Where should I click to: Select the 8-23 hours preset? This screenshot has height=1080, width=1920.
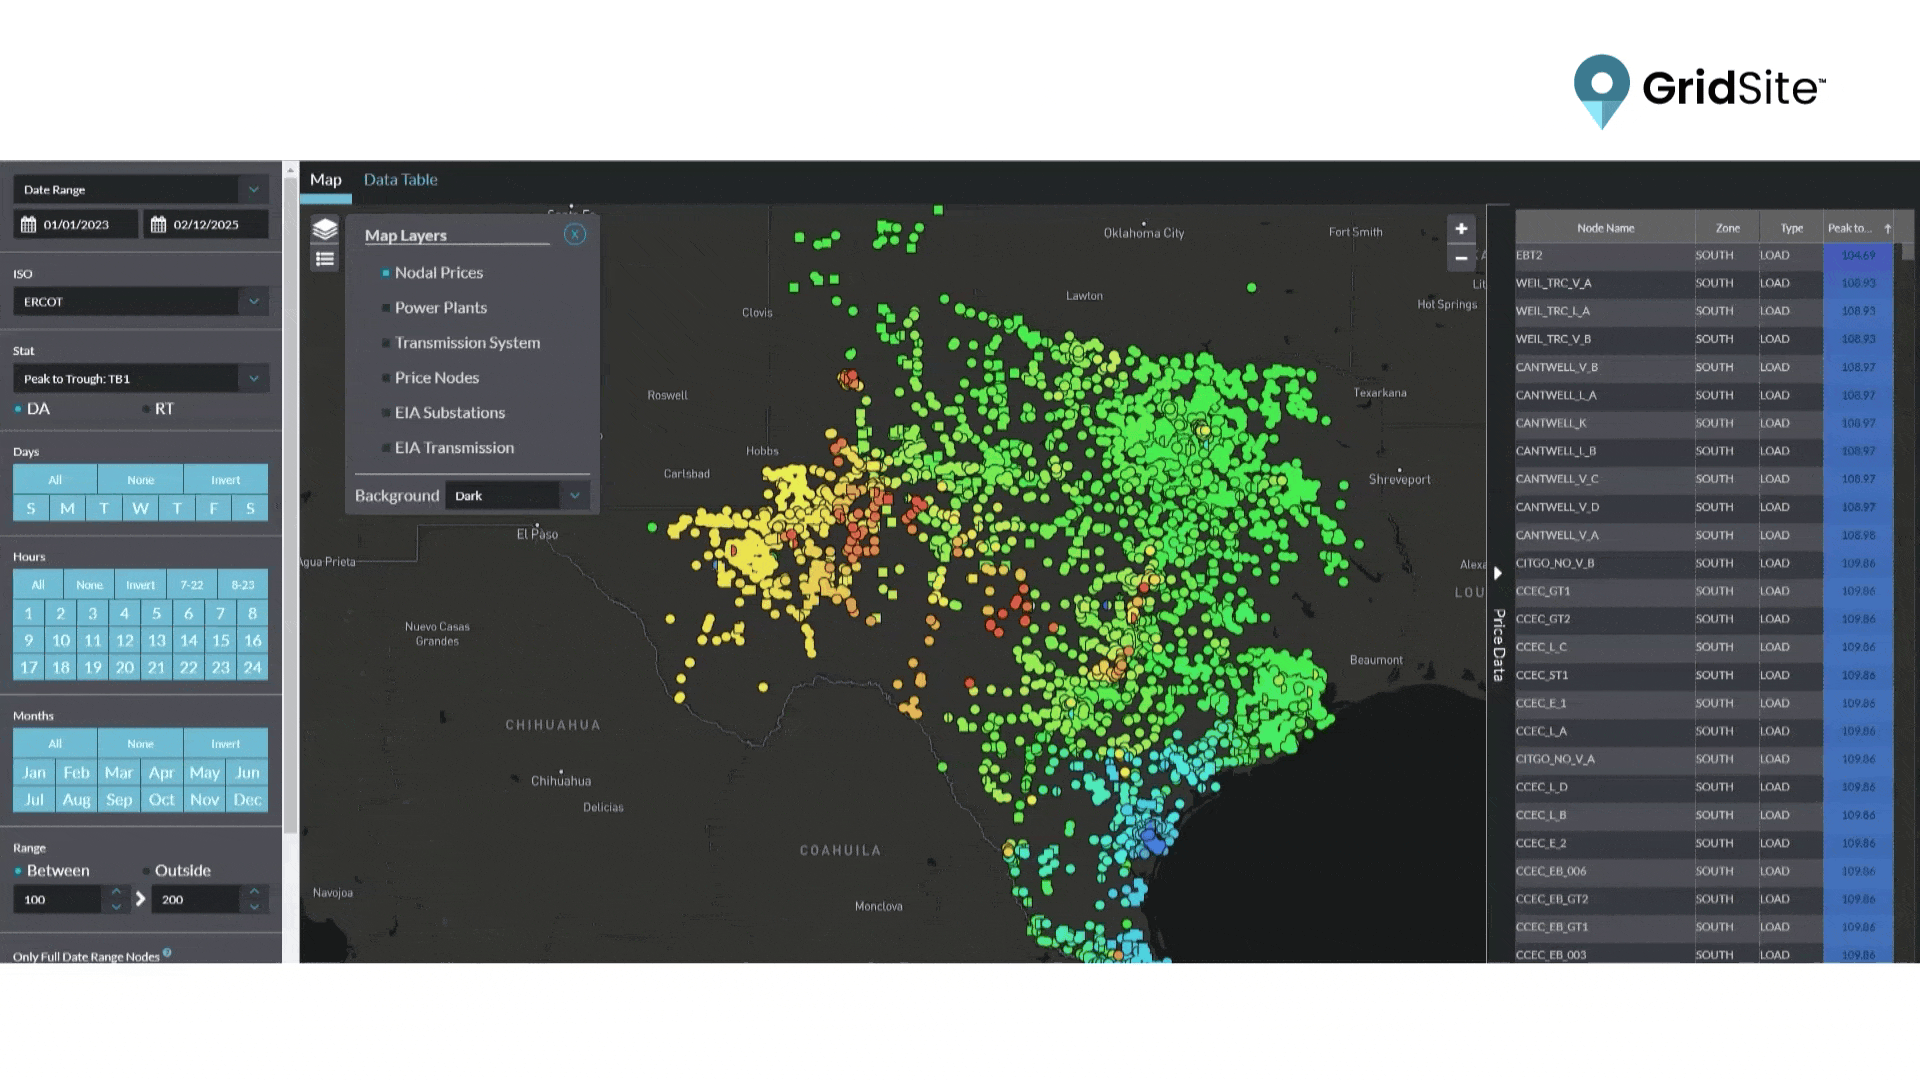coord(243,585)
